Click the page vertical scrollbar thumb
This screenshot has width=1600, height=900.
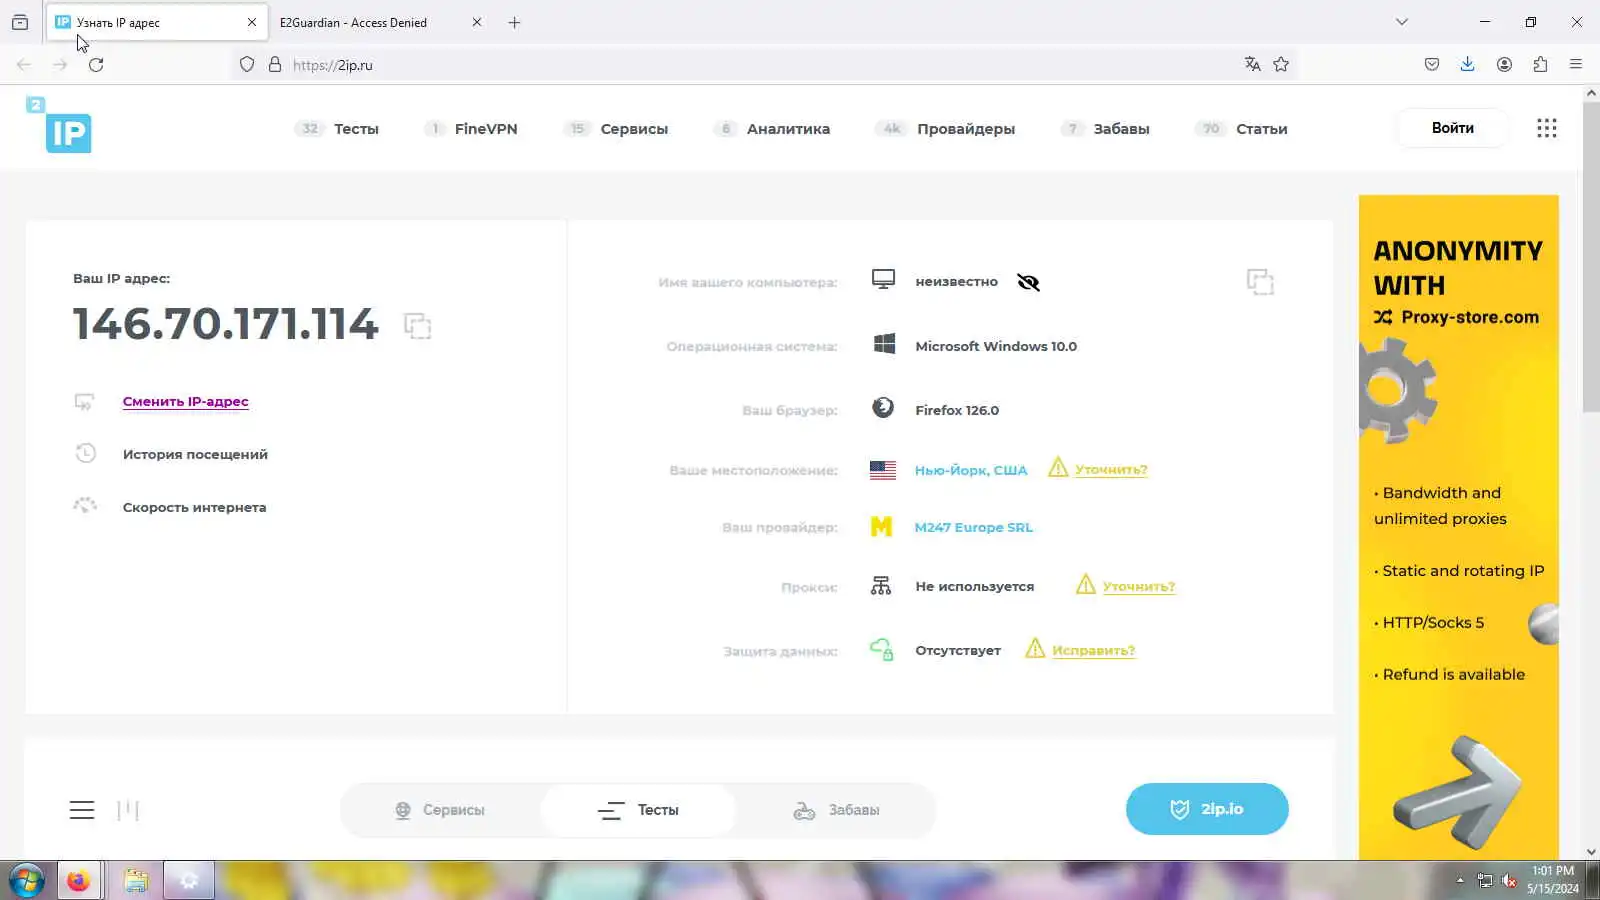[1591, 255]
